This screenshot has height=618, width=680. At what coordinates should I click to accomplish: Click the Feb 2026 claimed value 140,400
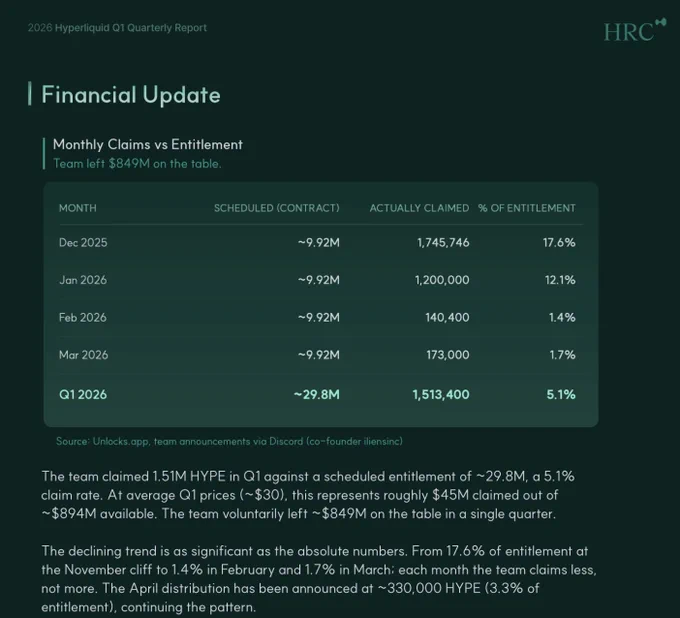[x=447, y=317]
